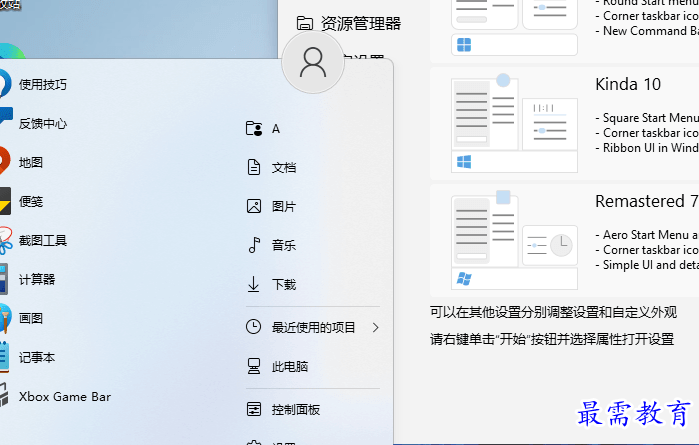Viewport: 699px width, 445px height.
Task: Click the 'New Command Ba…' feature line
Action: pyautogui.click(x=647, y=31)
